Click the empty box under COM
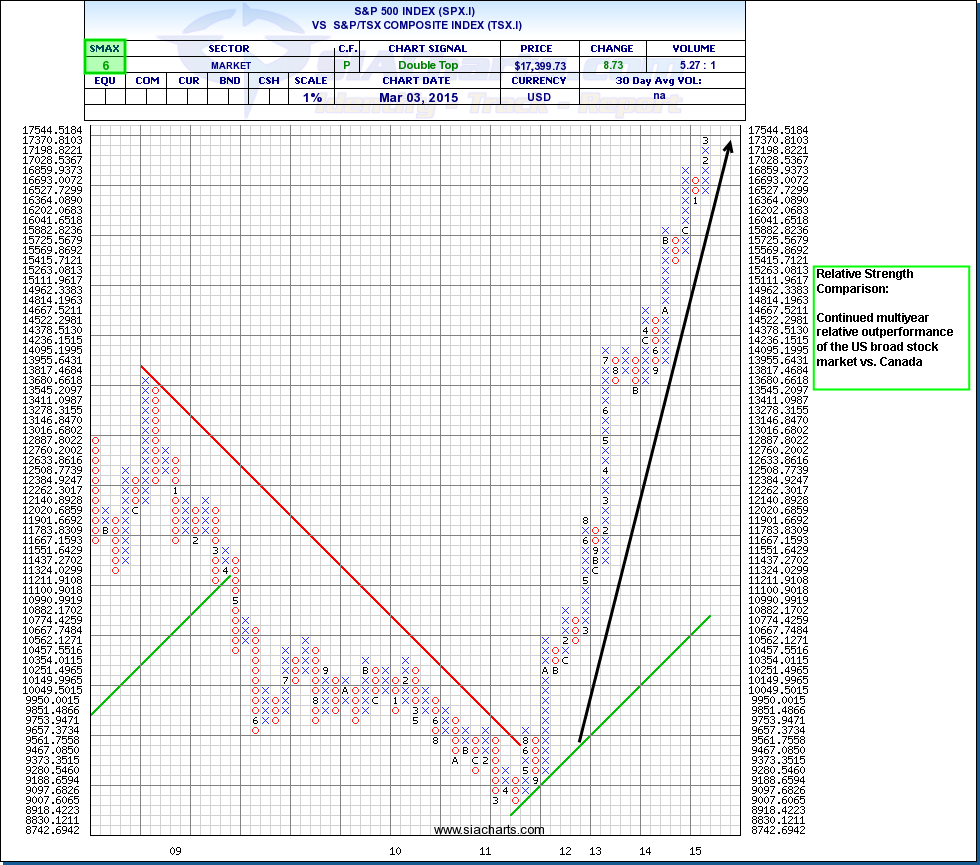 pos(147,97)
